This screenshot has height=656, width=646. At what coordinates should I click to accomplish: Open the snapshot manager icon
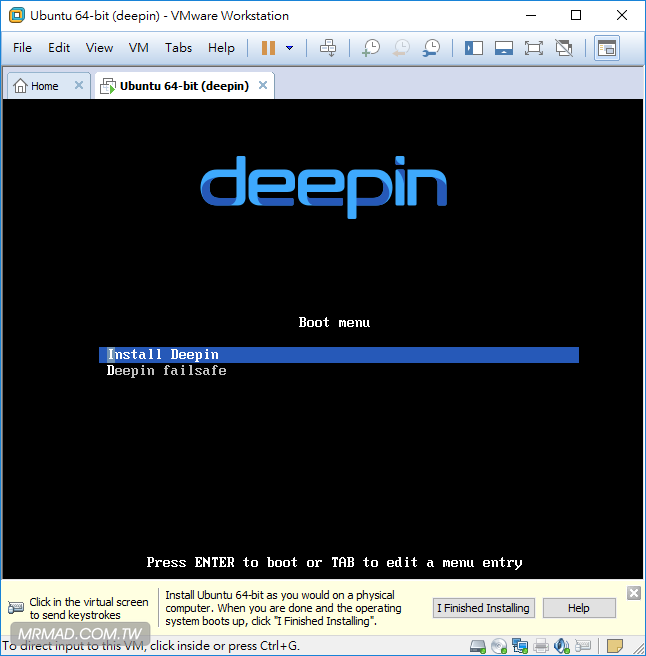tap(431, 48)
